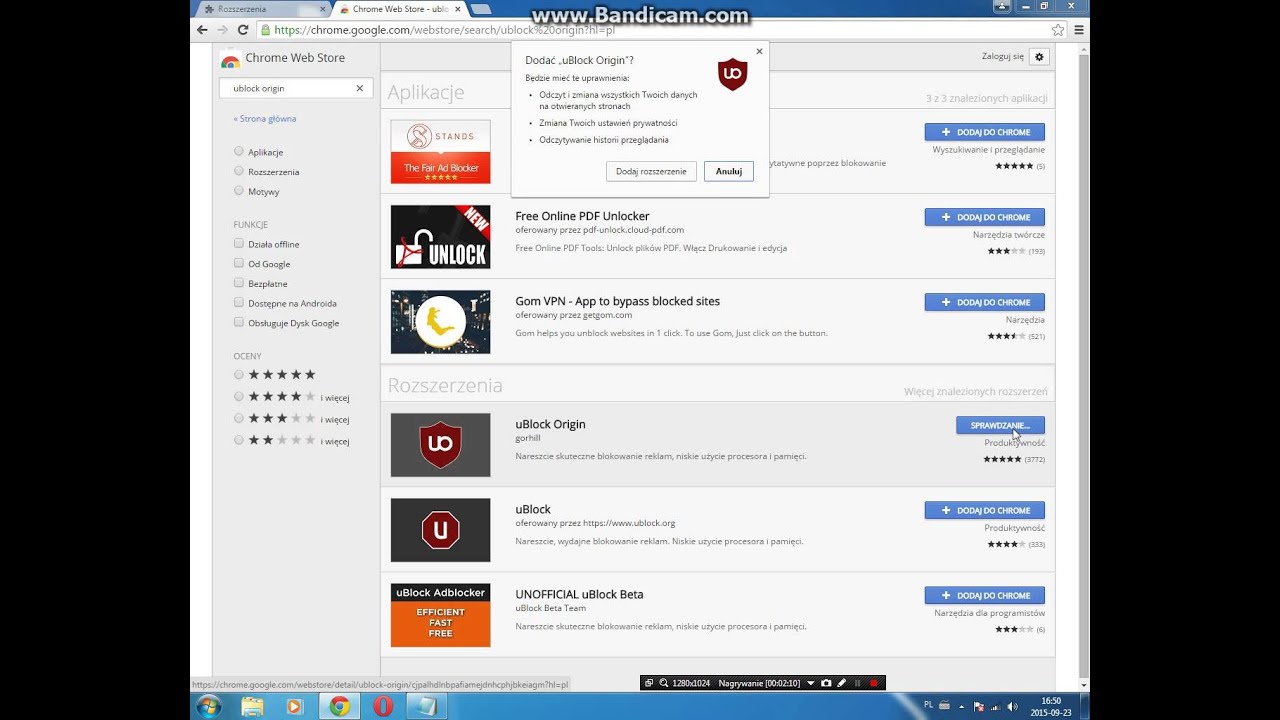Select the Motywy radio button
Image resolution: width=1280 pixels, height=720 pixels.
click(x=239, y=190)
